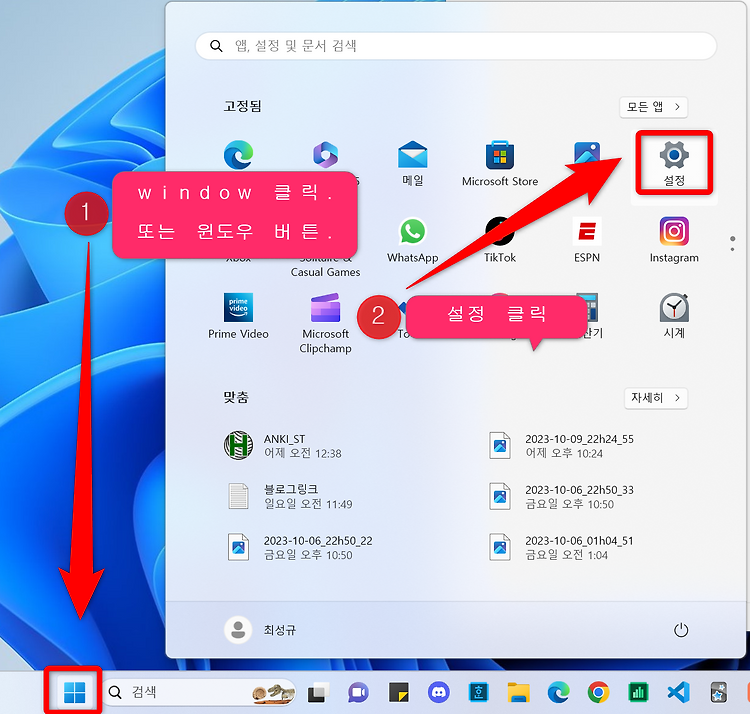Launch Visual Studio Code from taskbar

pos(678,692)
